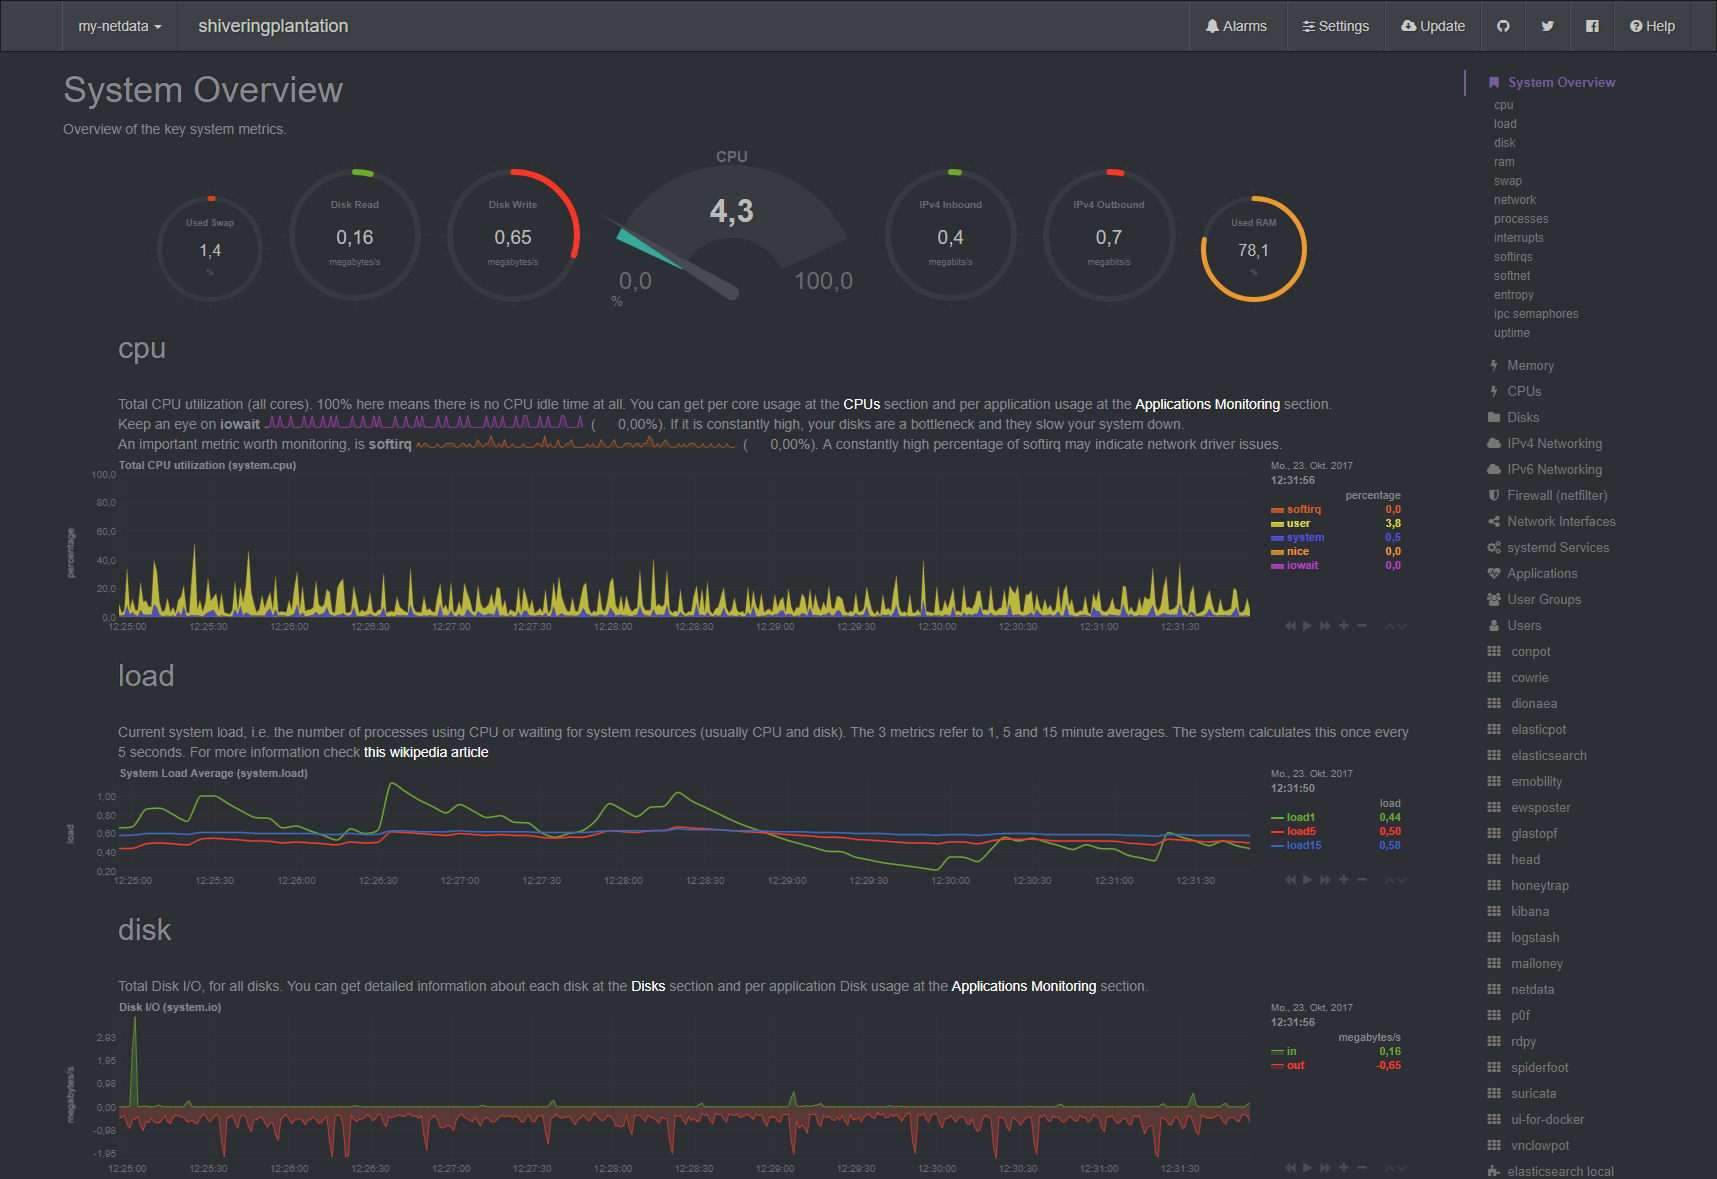1717x1179 pixels.
Task: Zoom in the CPU utilization chart
Action: [x=1344, y=626]
